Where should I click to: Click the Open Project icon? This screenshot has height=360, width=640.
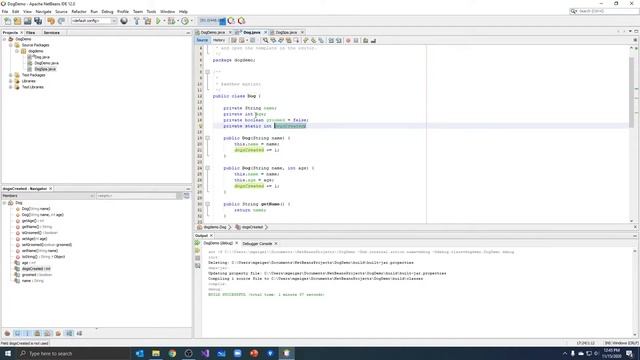(27, 21)
